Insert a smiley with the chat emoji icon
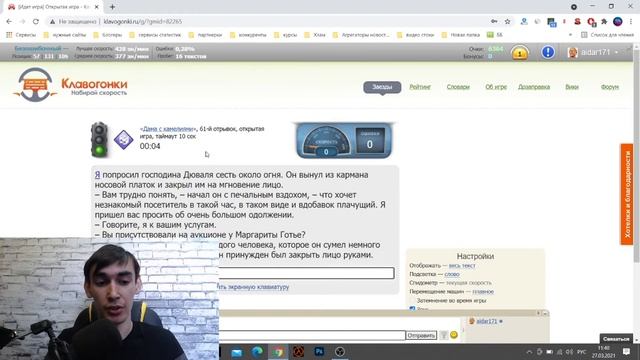Viewport: 640px width, 360px height. [453, 335]
